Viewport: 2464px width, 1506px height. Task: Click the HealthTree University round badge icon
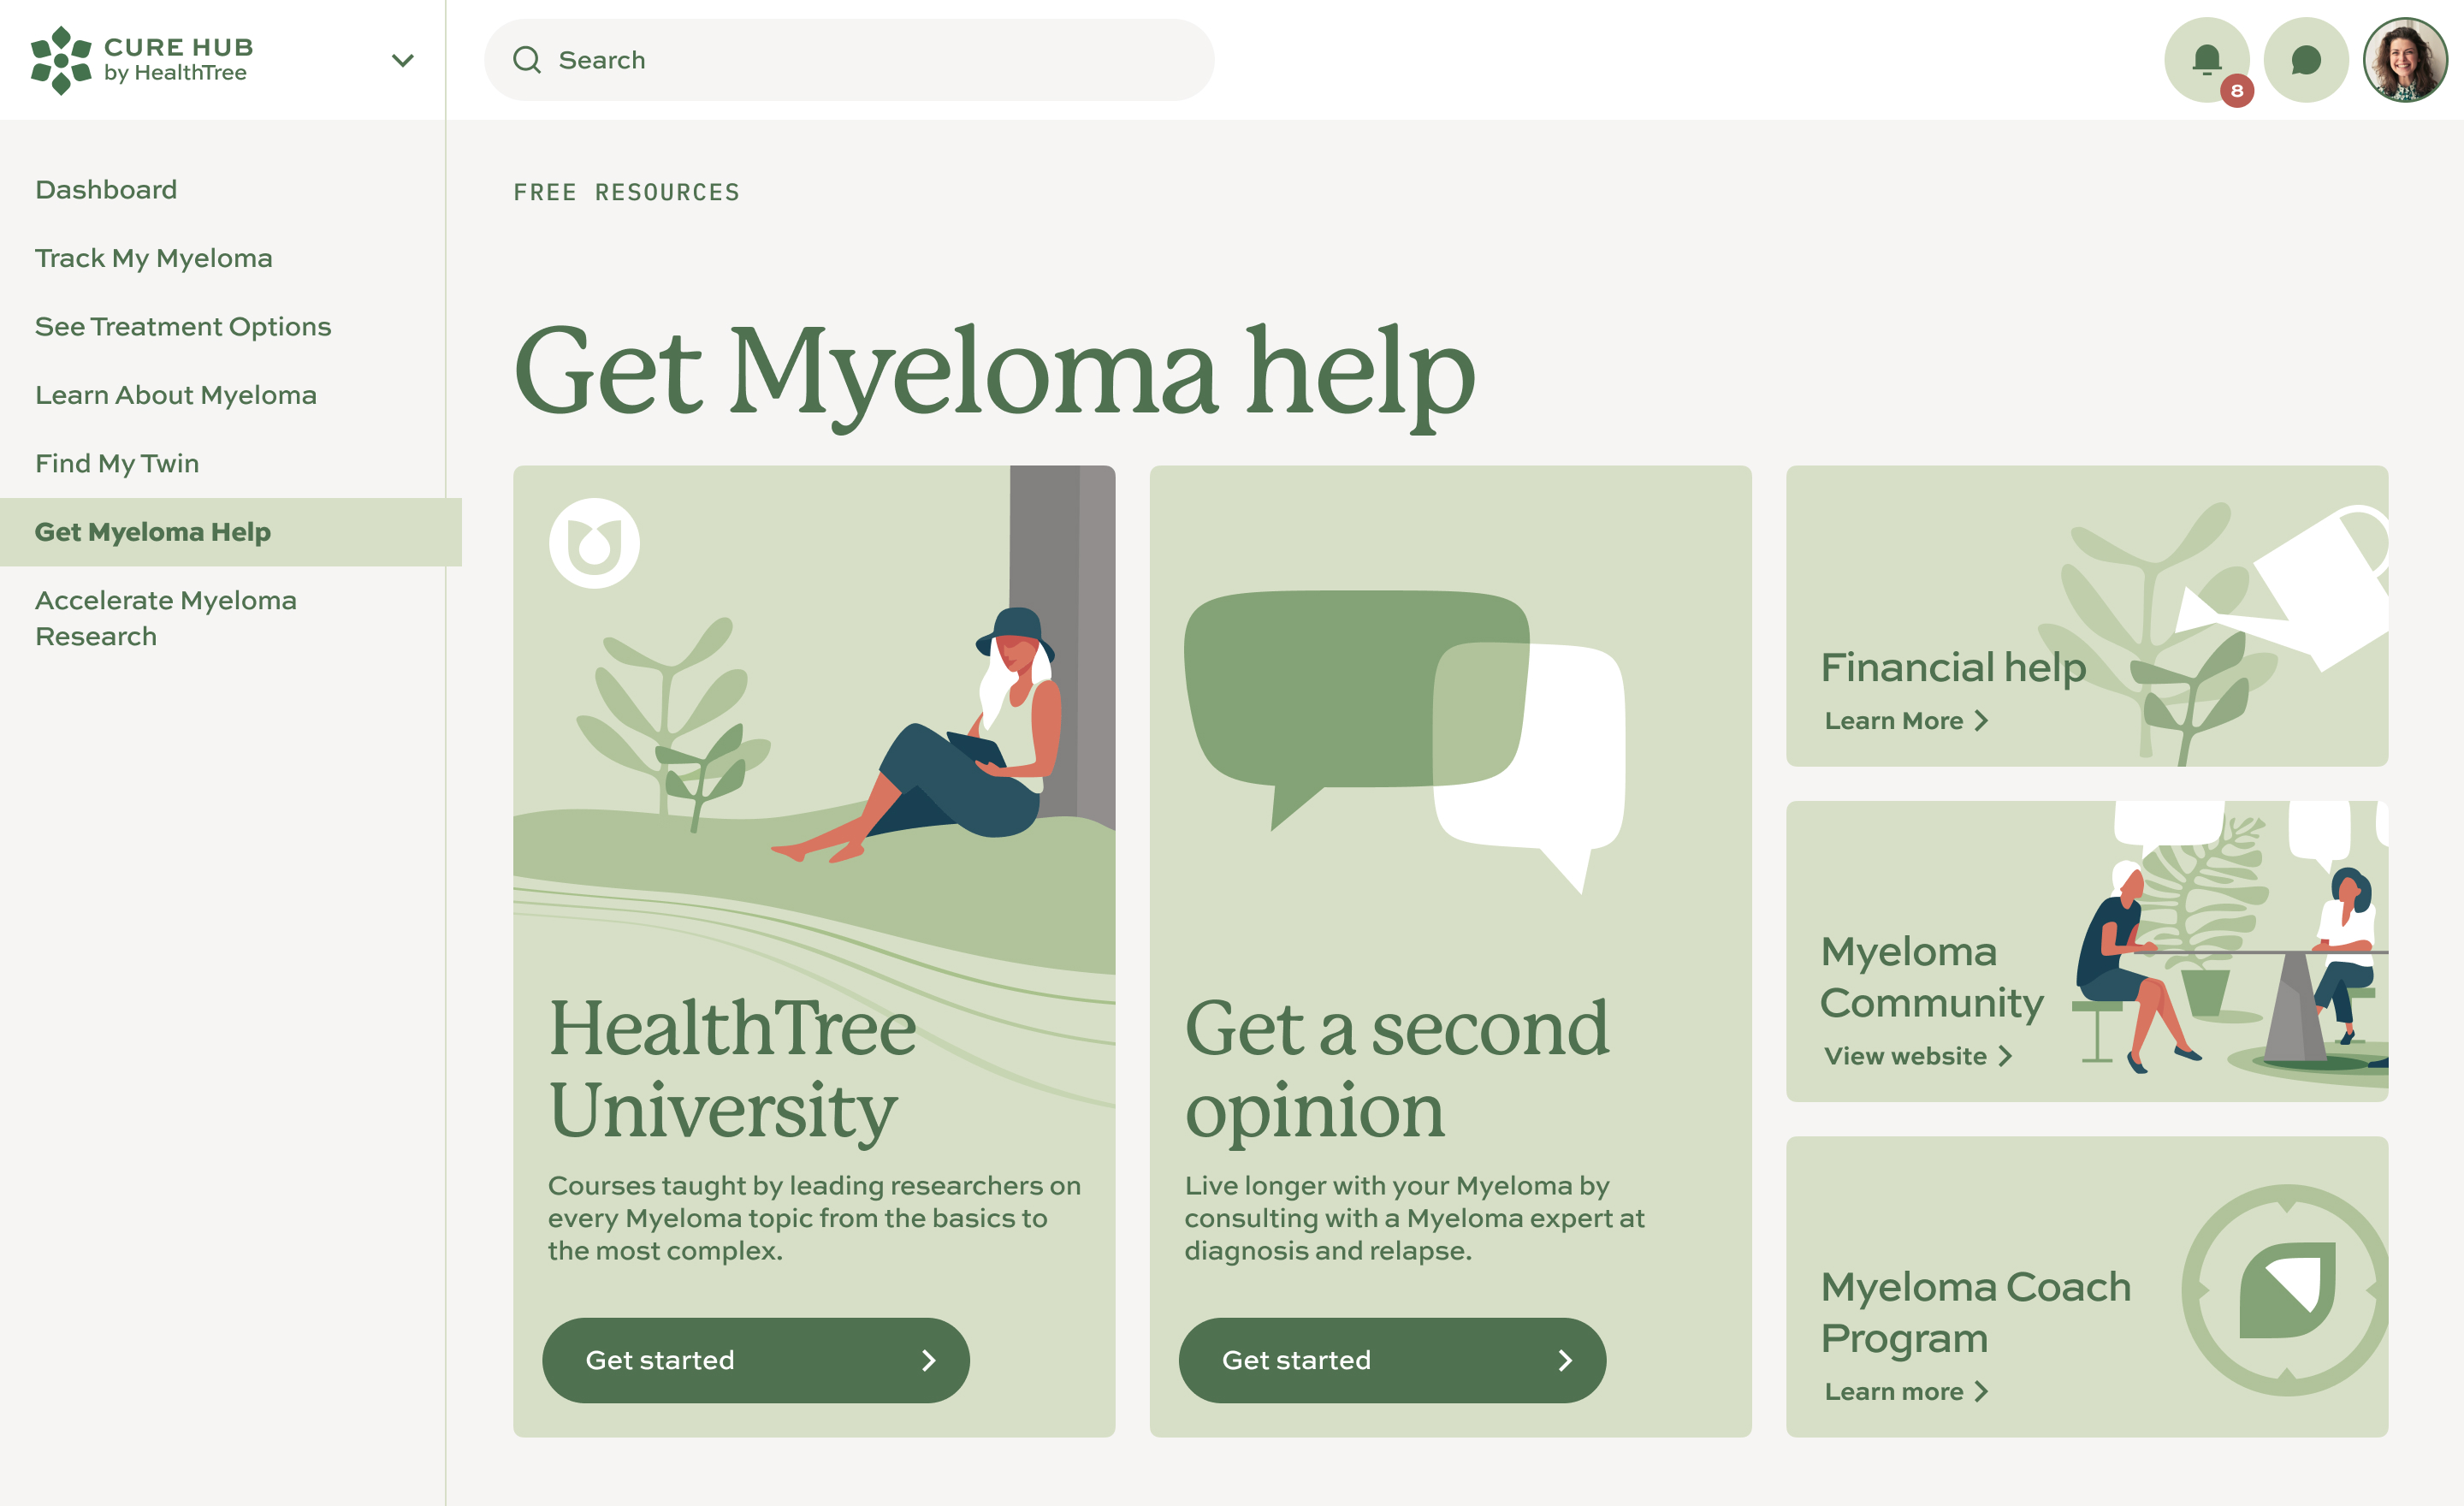coord(594,543)
